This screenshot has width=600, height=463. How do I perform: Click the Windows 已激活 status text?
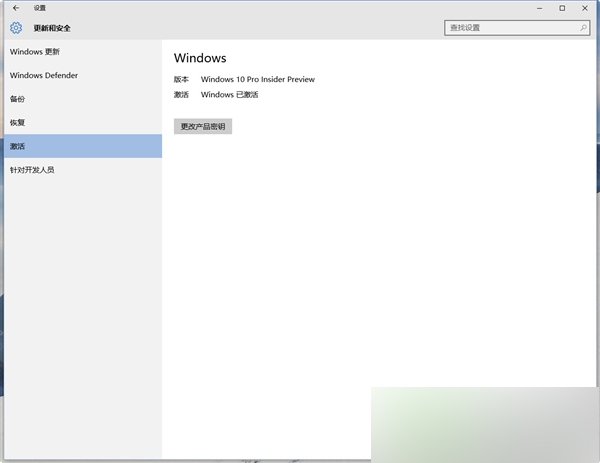coord(230,95)
